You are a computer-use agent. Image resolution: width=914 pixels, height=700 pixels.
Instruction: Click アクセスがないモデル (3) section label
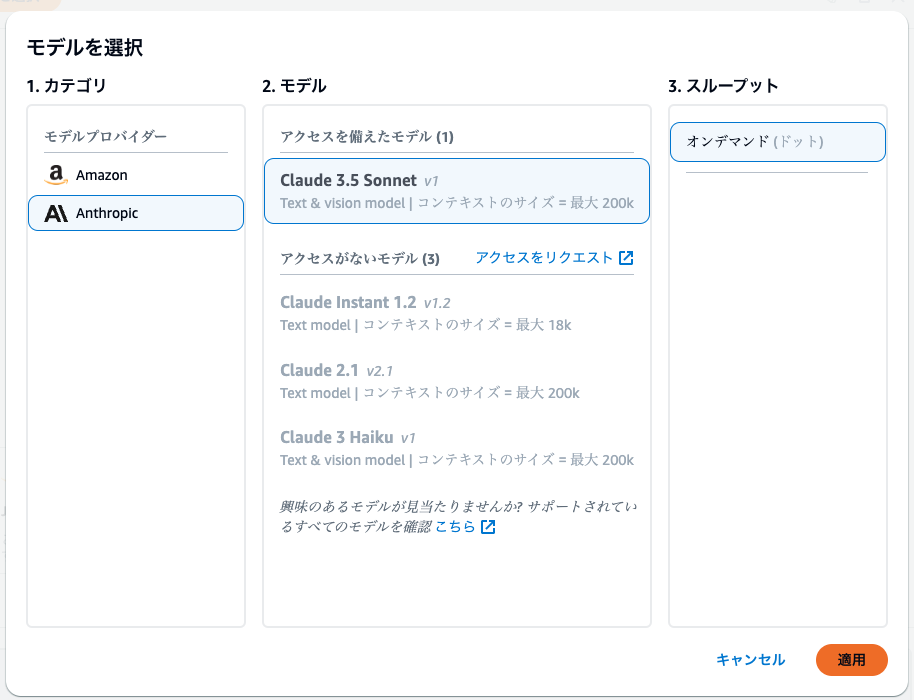tap(360, 258)
